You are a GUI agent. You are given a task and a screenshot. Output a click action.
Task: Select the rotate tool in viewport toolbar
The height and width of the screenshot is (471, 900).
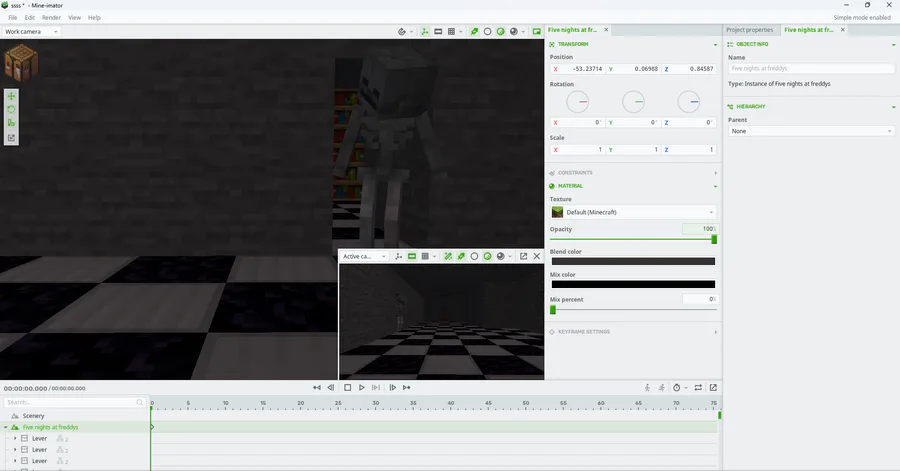[x=11, y=110]
